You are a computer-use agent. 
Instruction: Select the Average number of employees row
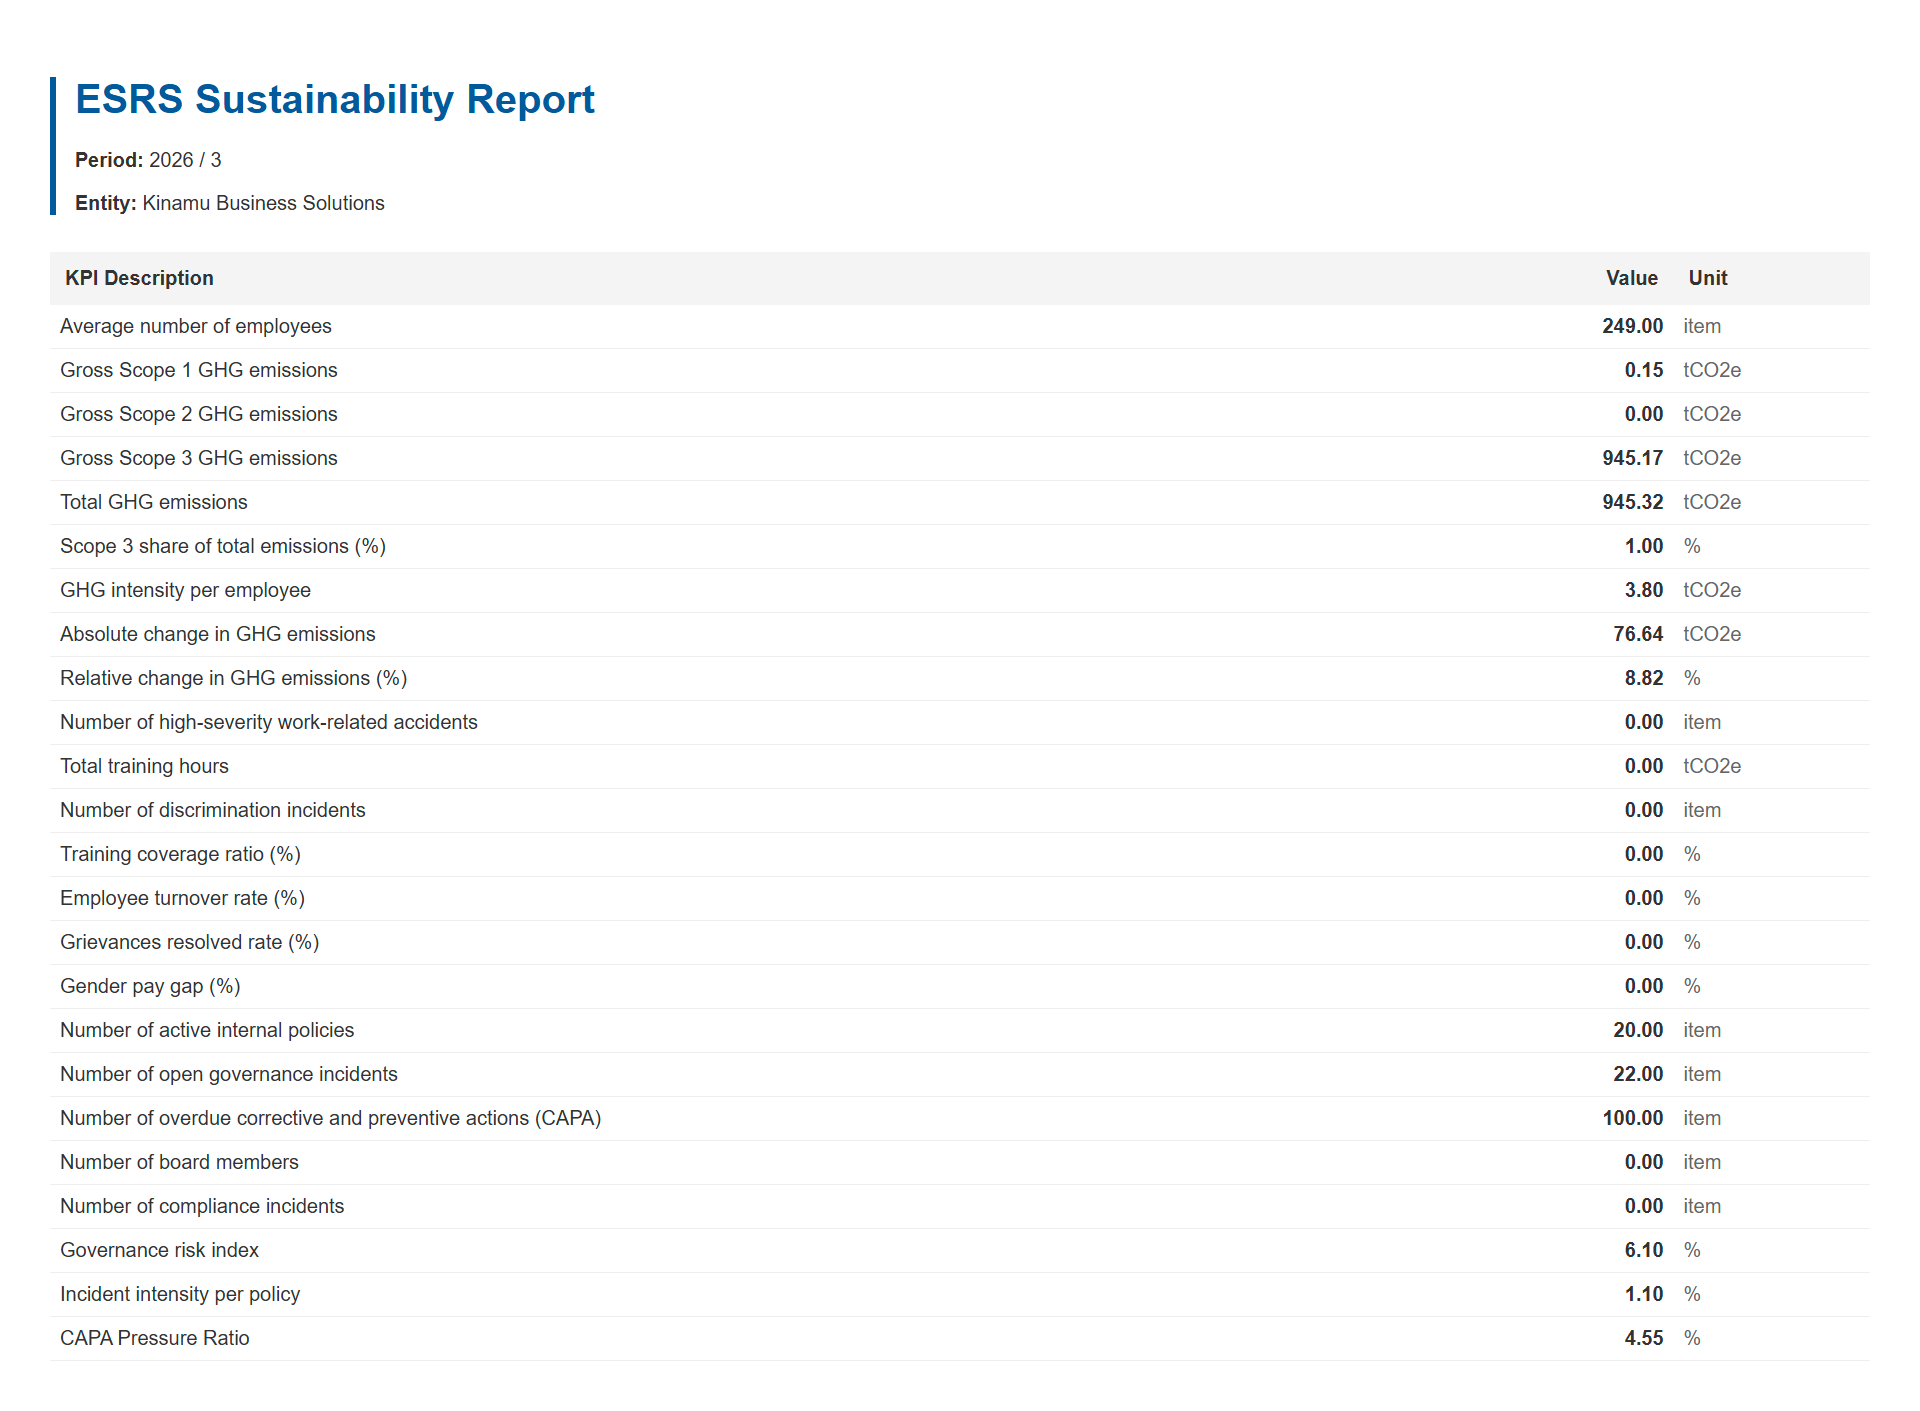coord(960,326)
